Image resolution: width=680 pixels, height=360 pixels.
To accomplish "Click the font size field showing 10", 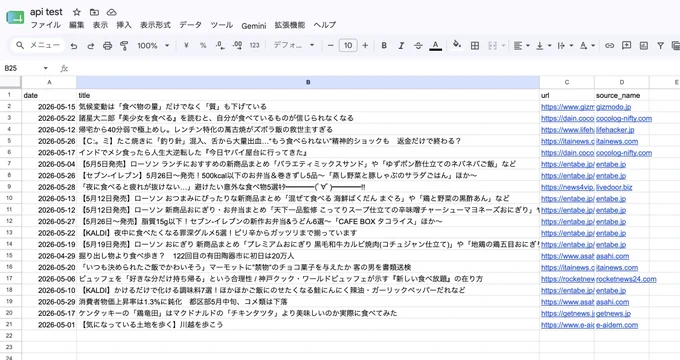I will [x=348, y=45].
